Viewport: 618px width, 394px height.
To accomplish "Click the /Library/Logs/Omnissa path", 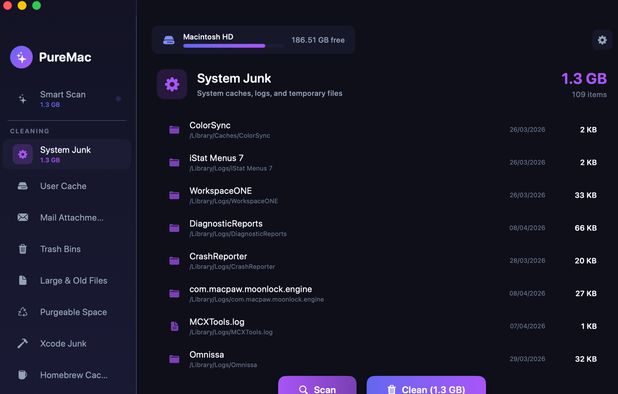I will point(223,365).
